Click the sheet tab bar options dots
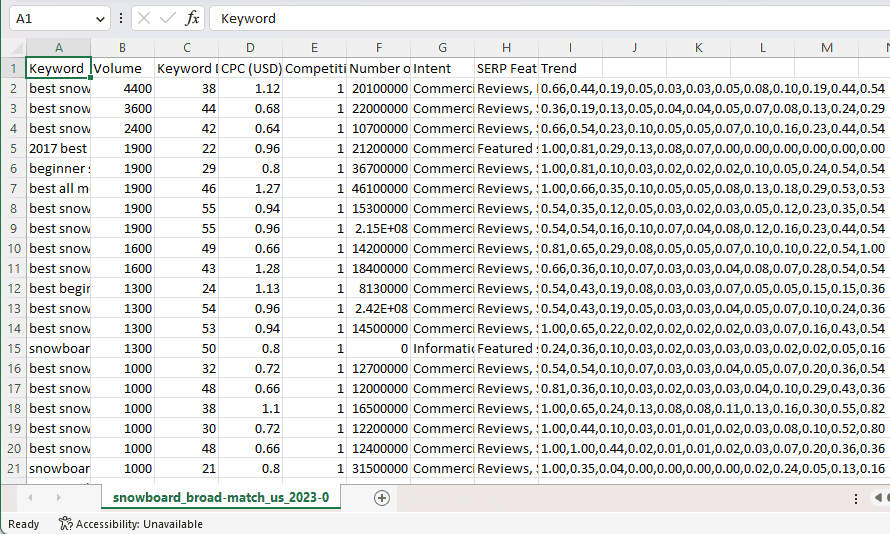This screenshot has width=890, height=534. point(856,498)
